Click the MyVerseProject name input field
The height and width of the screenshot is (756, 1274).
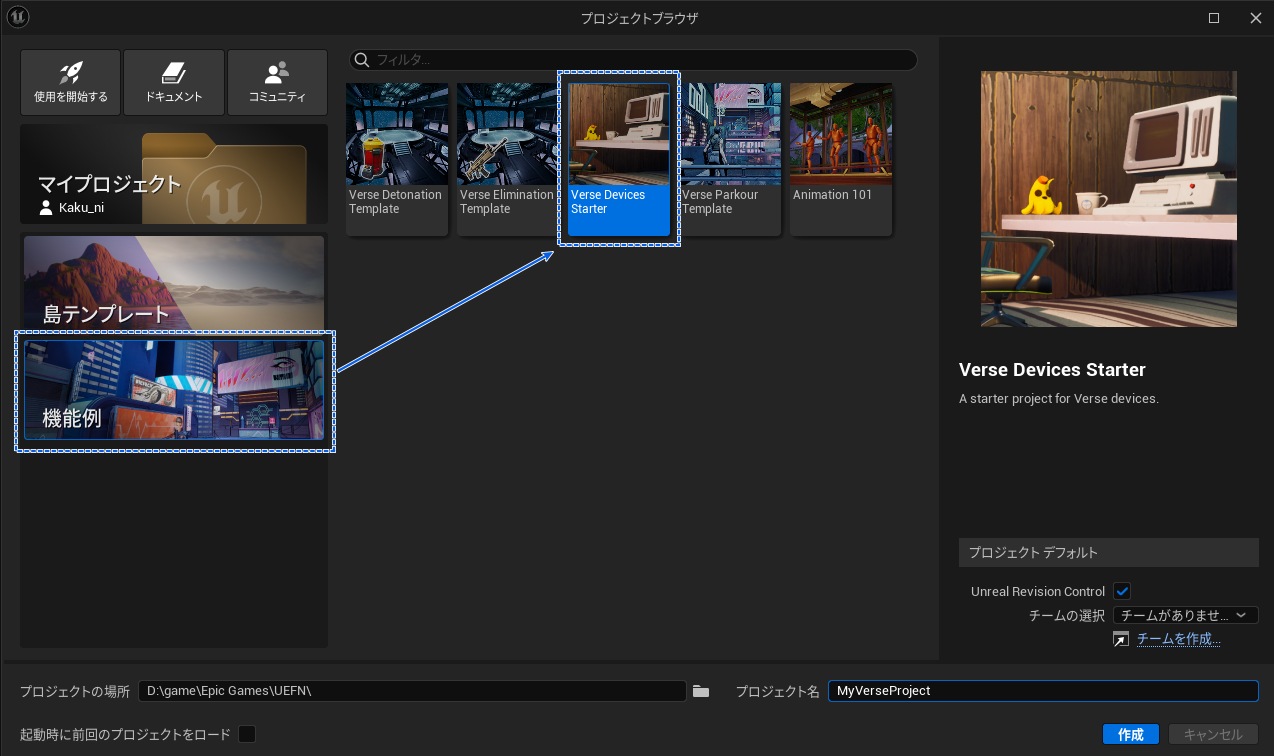click(x=1043, y=690)
